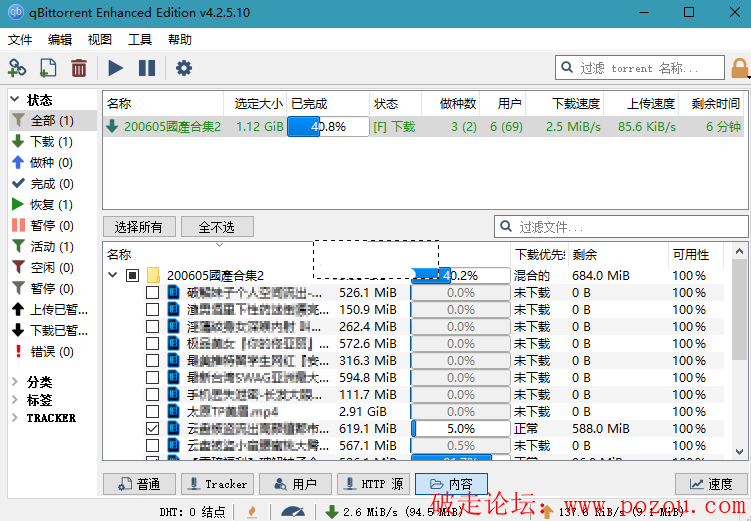
Task: Expand the 标签 section in the sidebar
Action: 15,400
